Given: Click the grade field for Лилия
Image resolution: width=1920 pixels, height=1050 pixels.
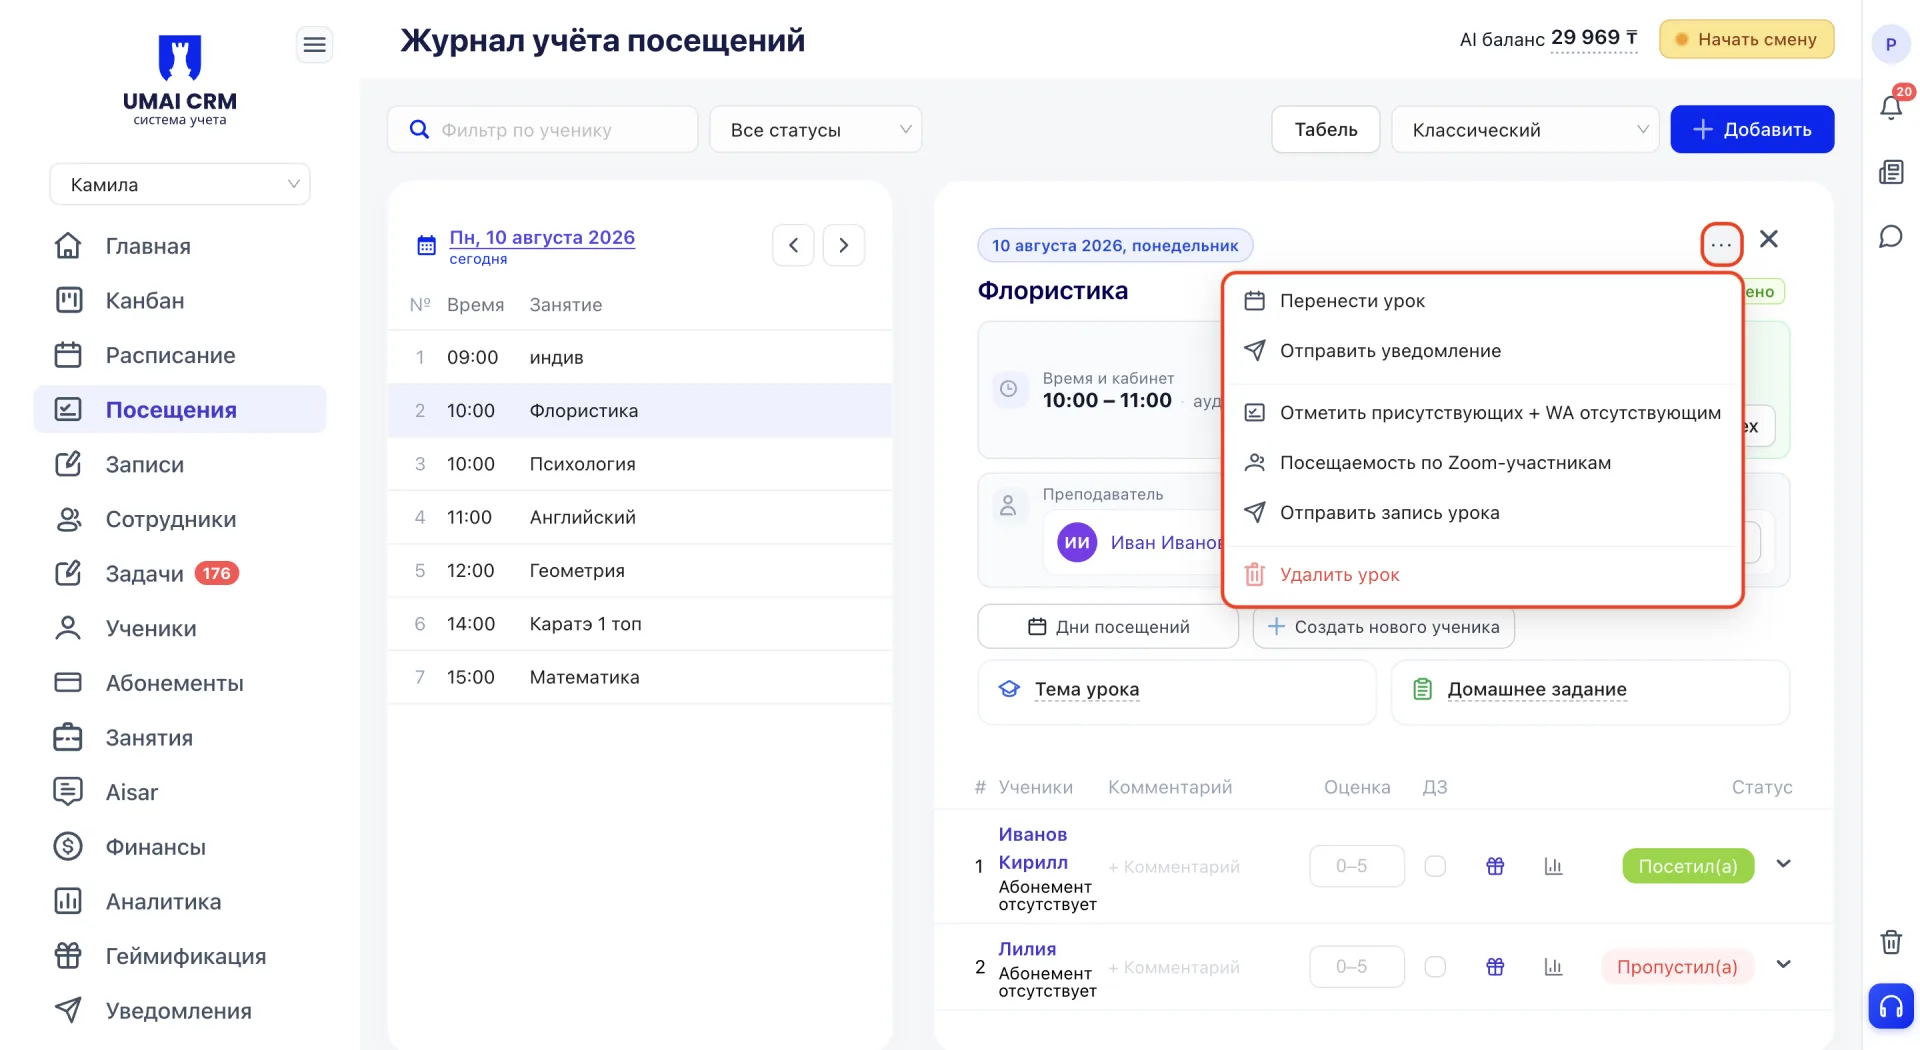Looking at the screenshot, I should [1357, 967].
